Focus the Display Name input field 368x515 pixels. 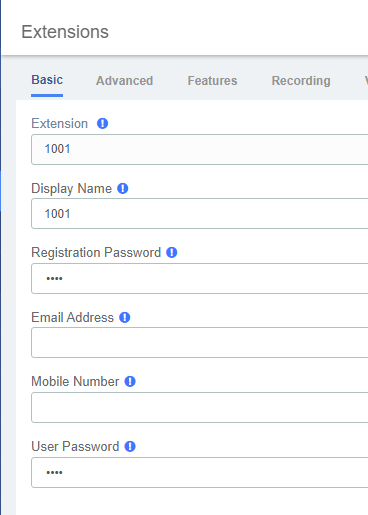(x=200, y=214)
